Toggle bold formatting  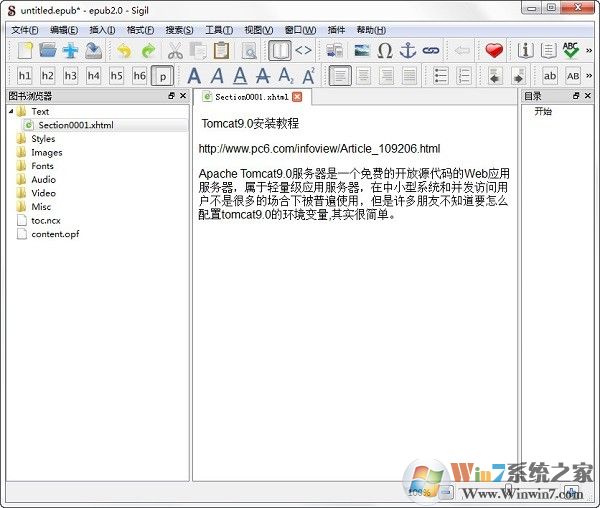point(194,76)
